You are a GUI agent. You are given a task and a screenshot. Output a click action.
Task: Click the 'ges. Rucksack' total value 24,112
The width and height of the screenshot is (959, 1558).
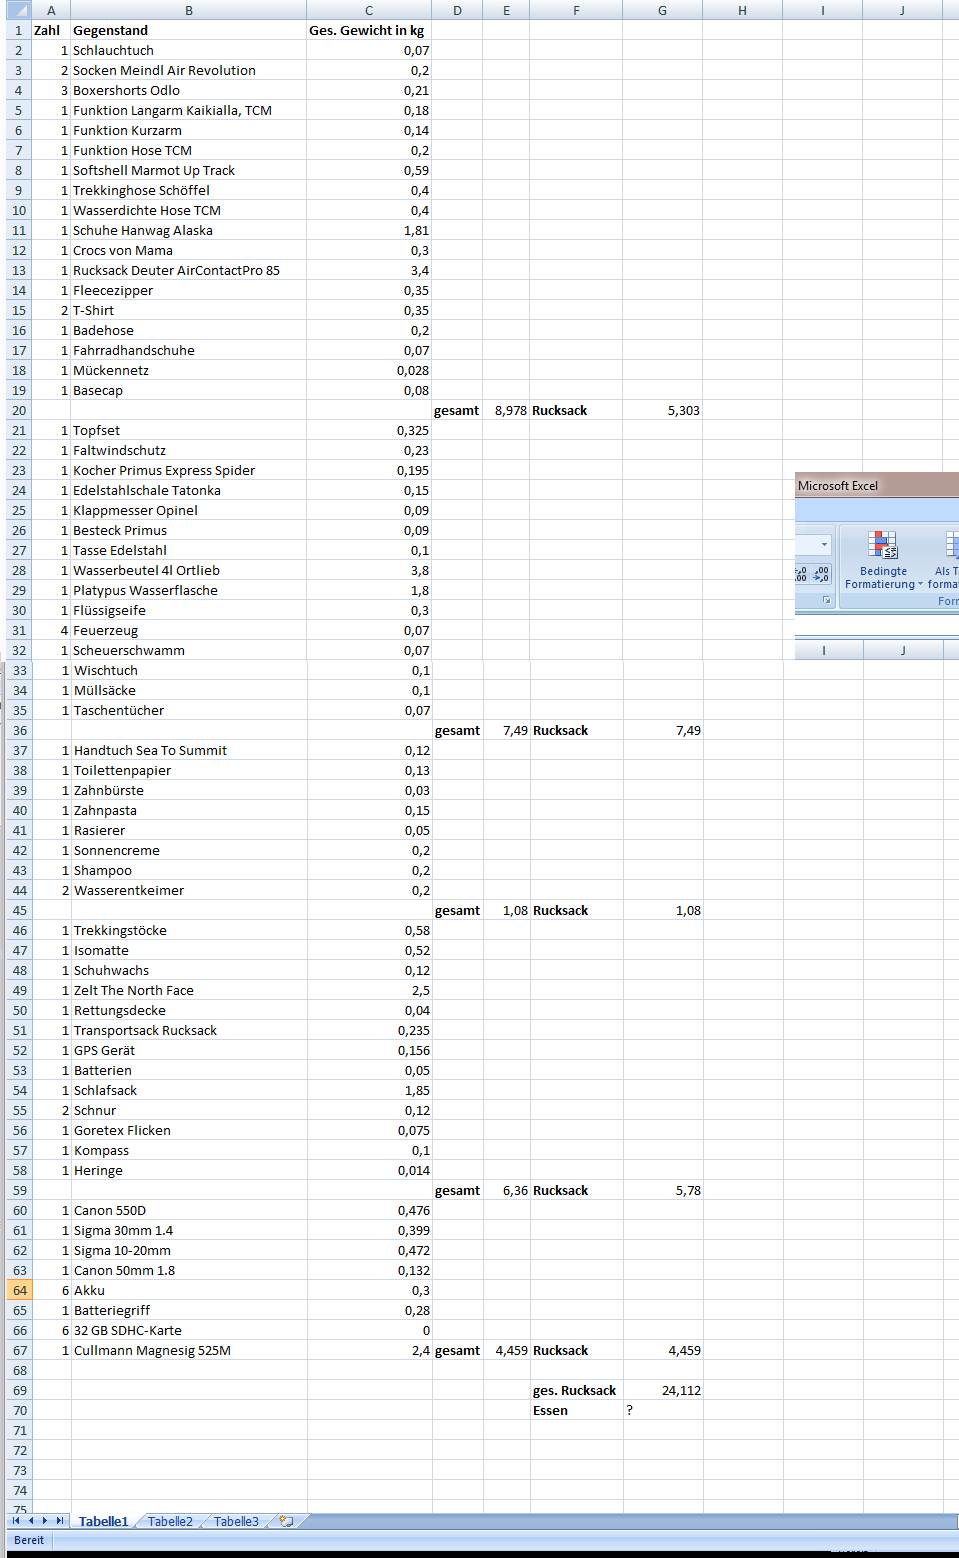(x=662, y=1390)
